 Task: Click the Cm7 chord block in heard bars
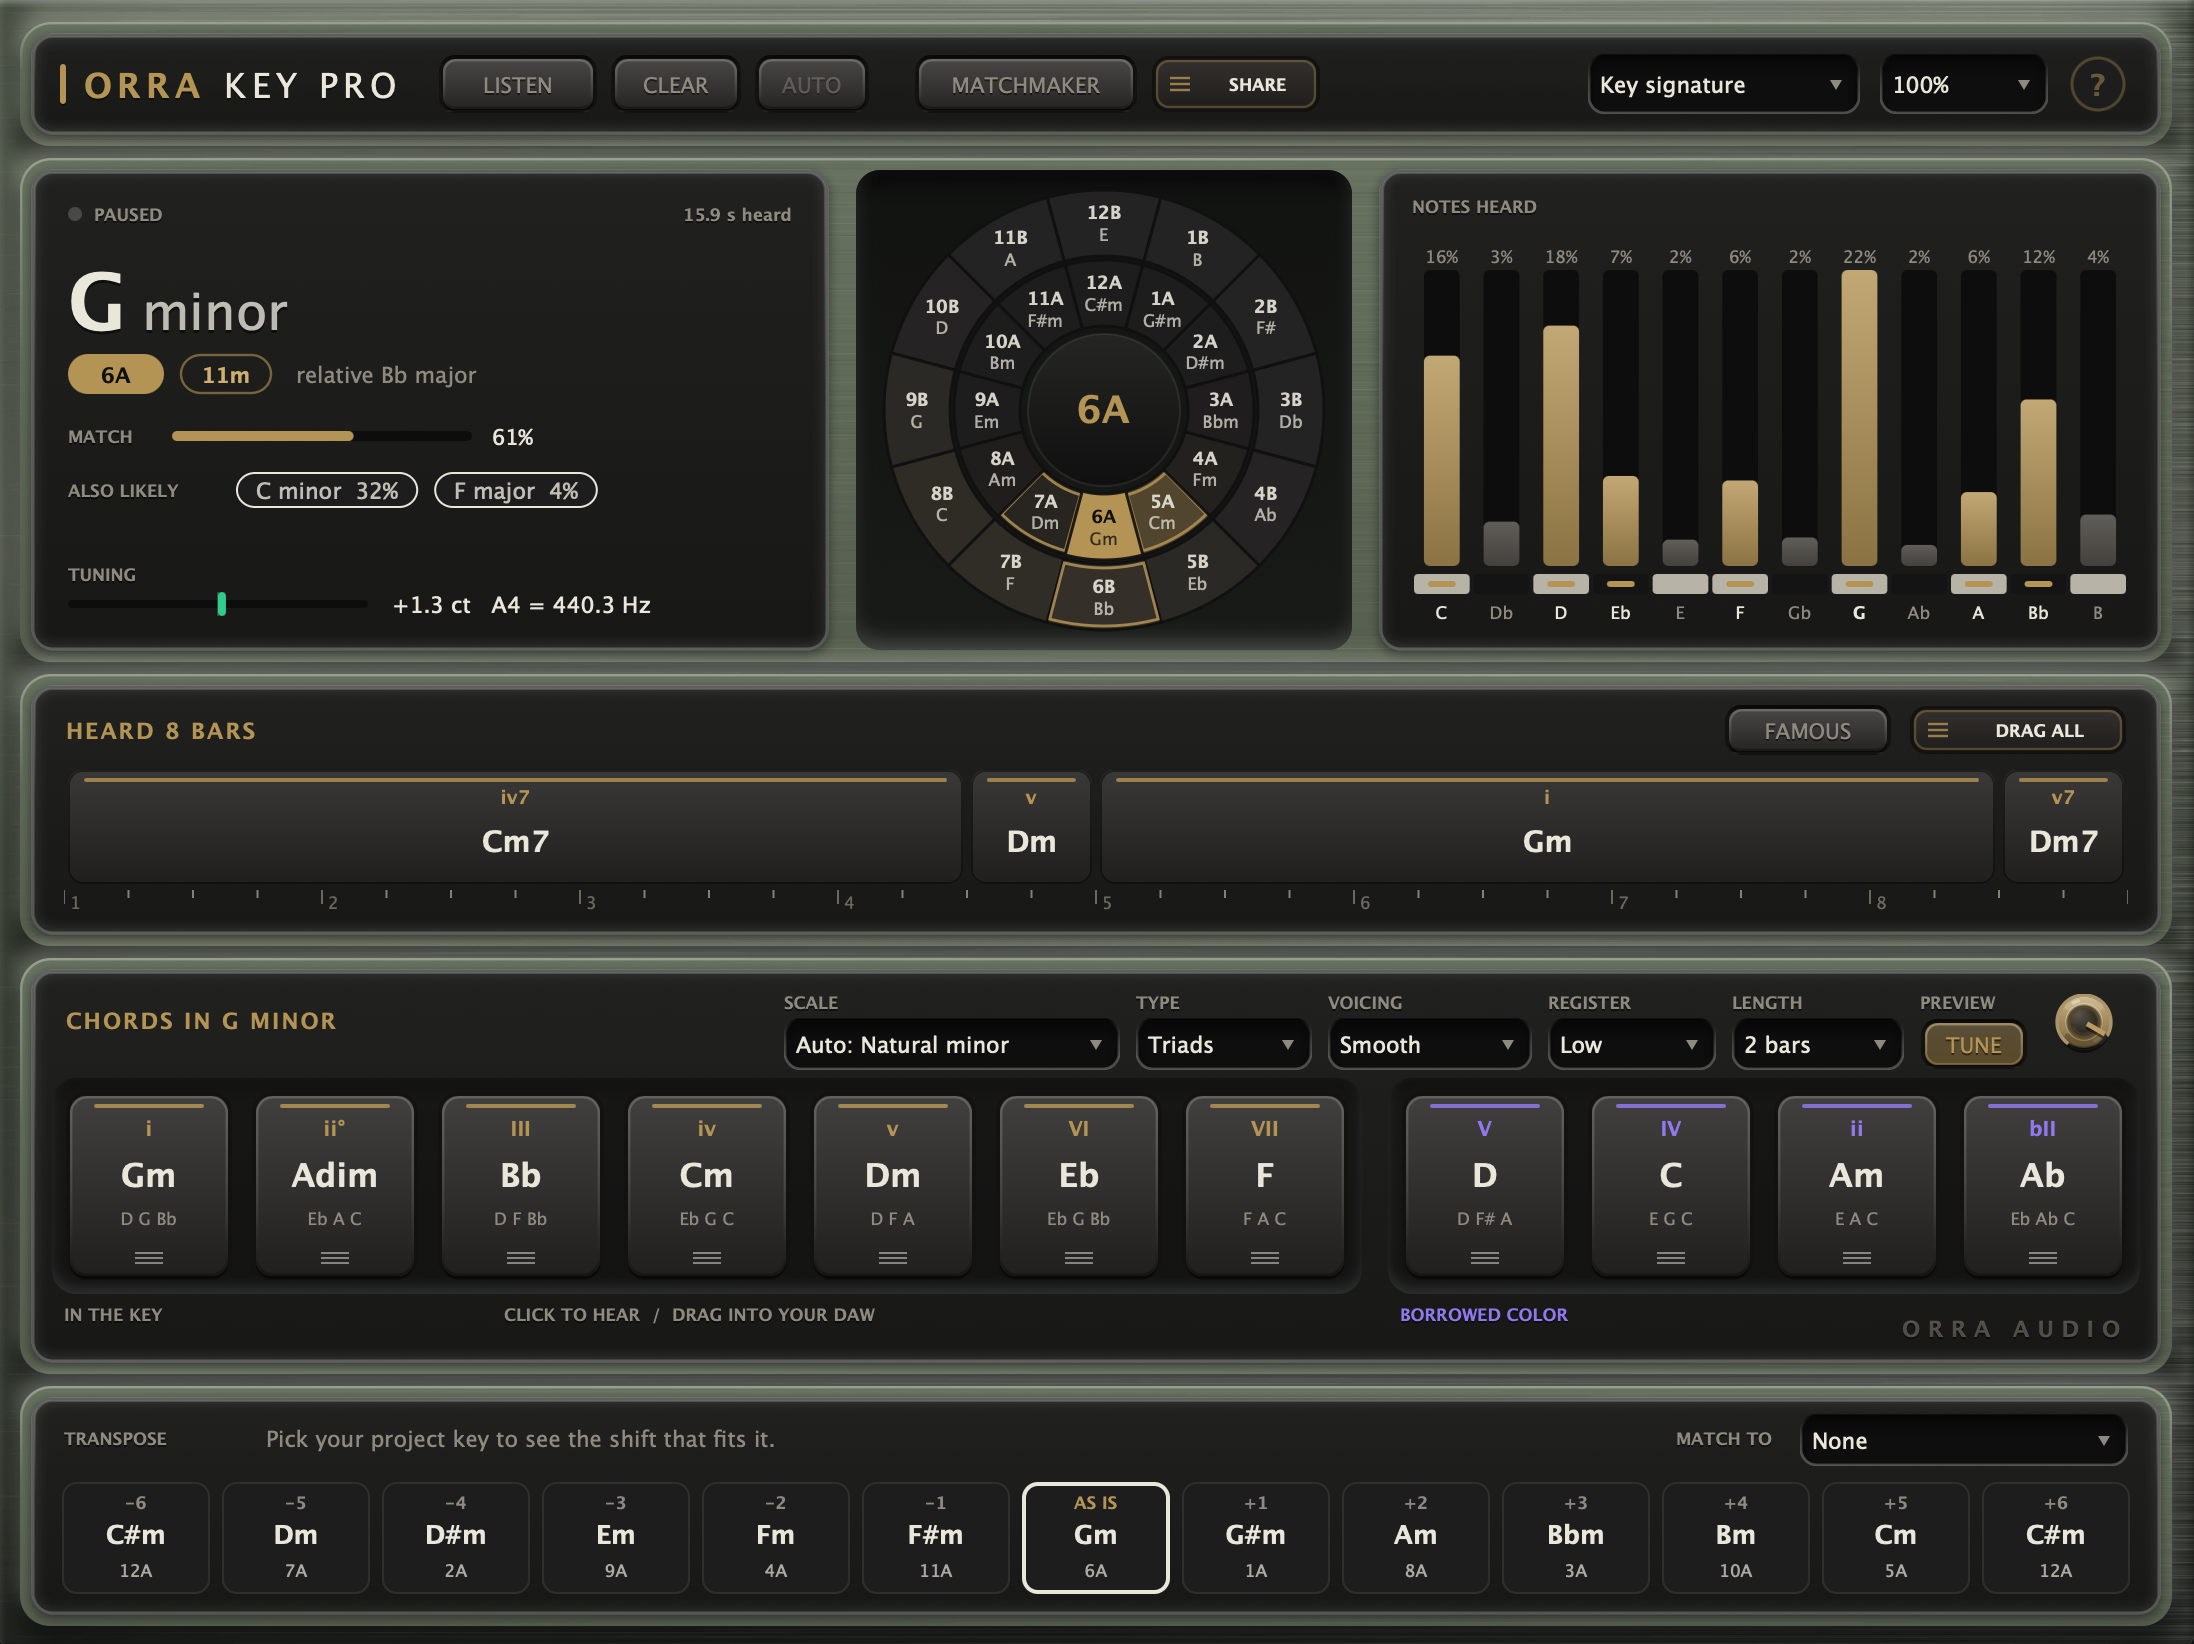pos(515,827)
